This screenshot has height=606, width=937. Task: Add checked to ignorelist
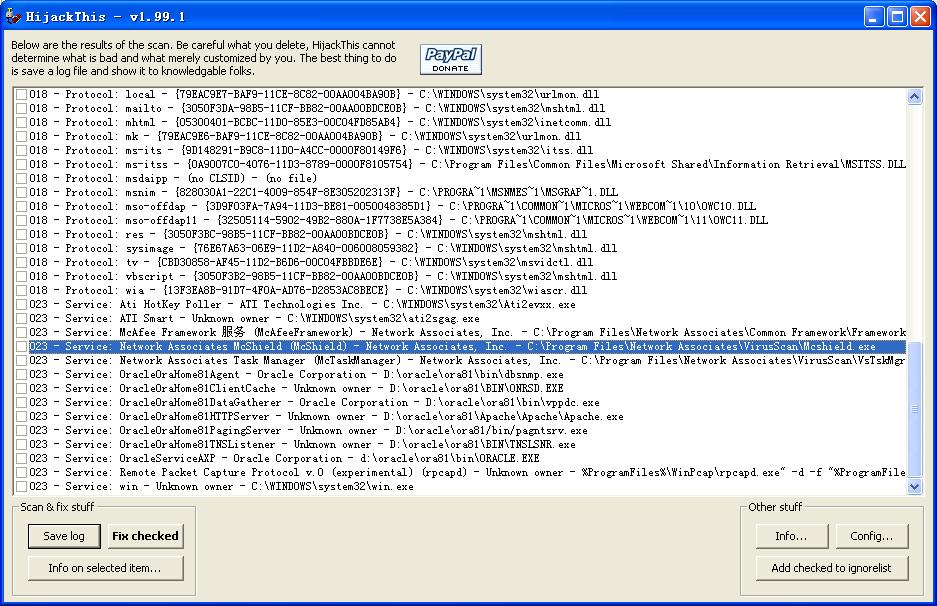pos(832,568)
